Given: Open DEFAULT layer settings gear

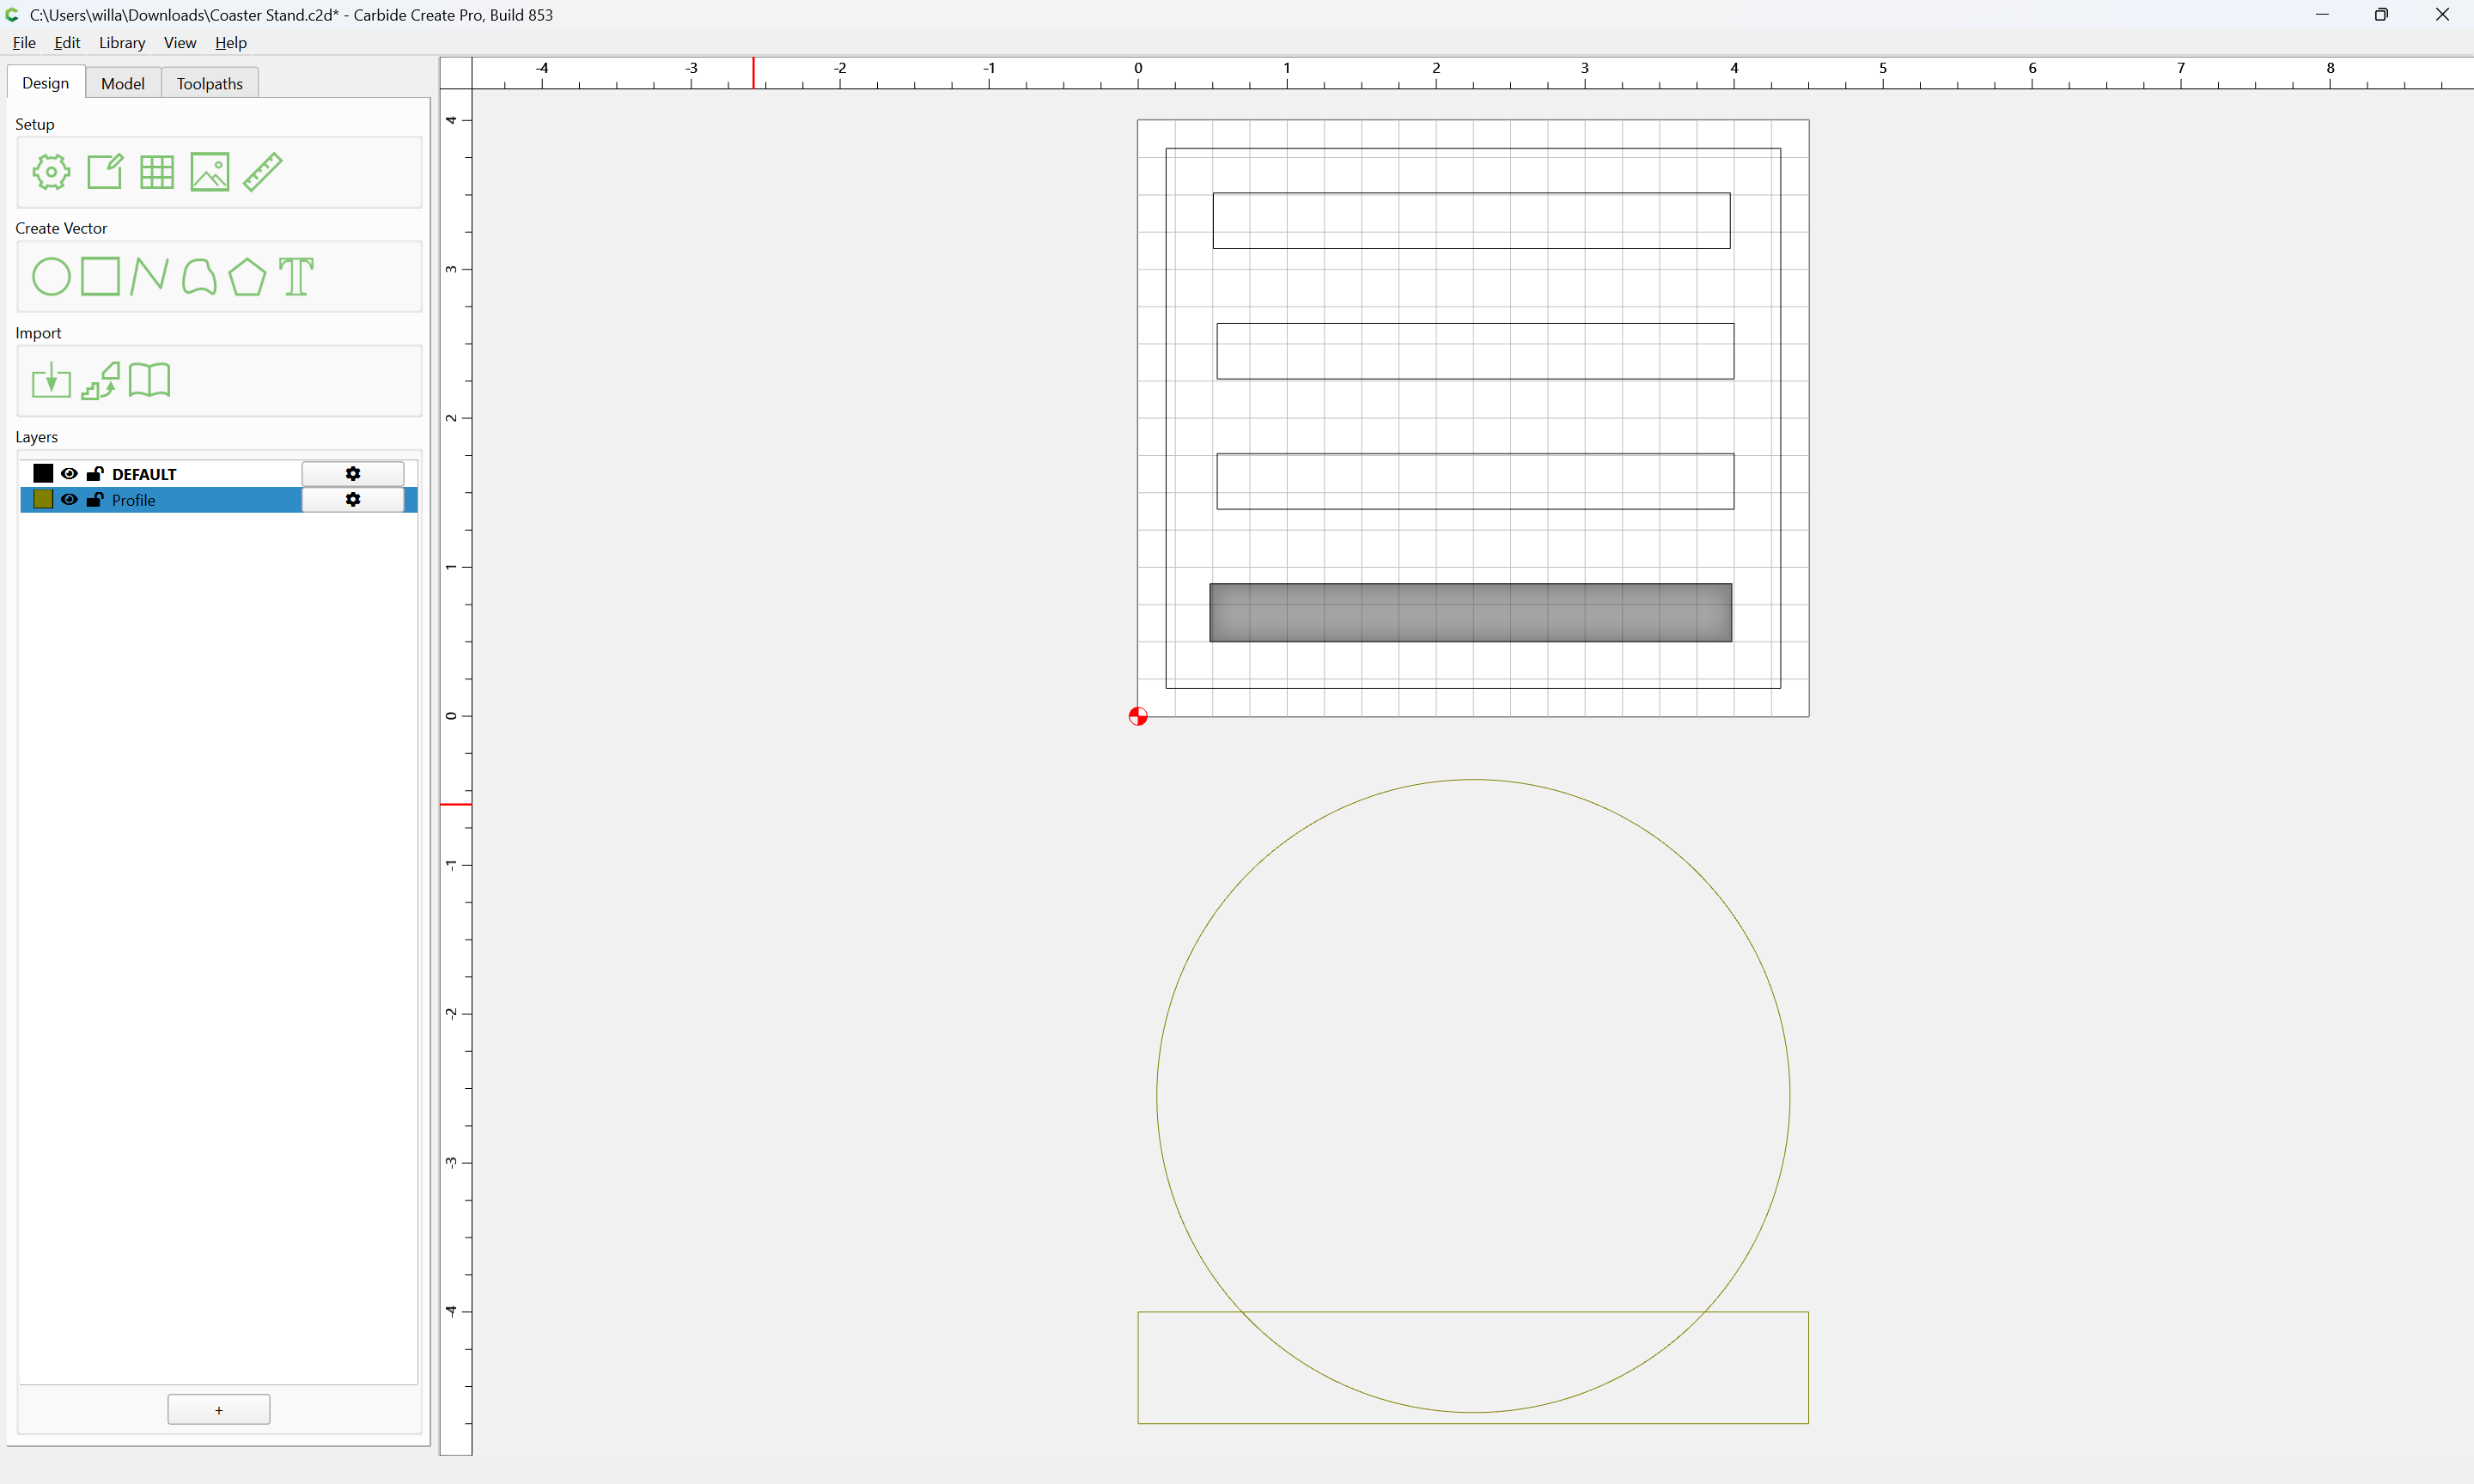Looking at the screenshot, I should click(353, 473).
